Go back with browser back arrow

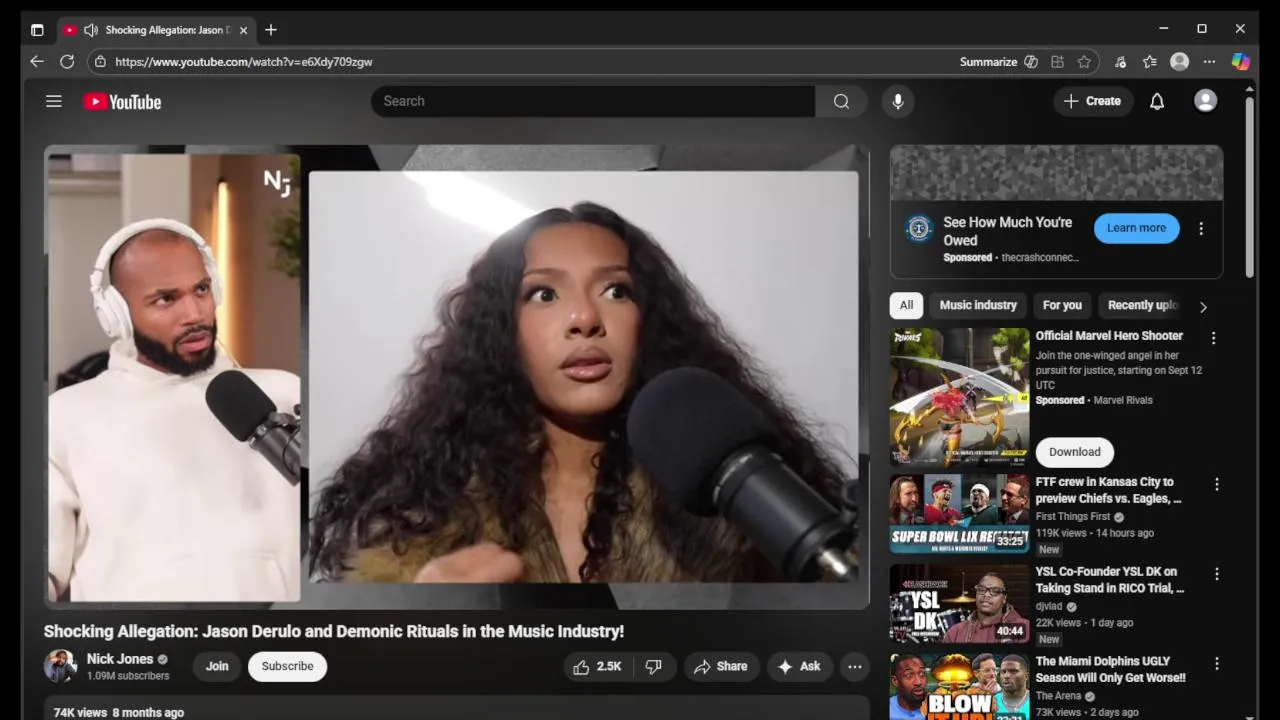coord(37,61)
